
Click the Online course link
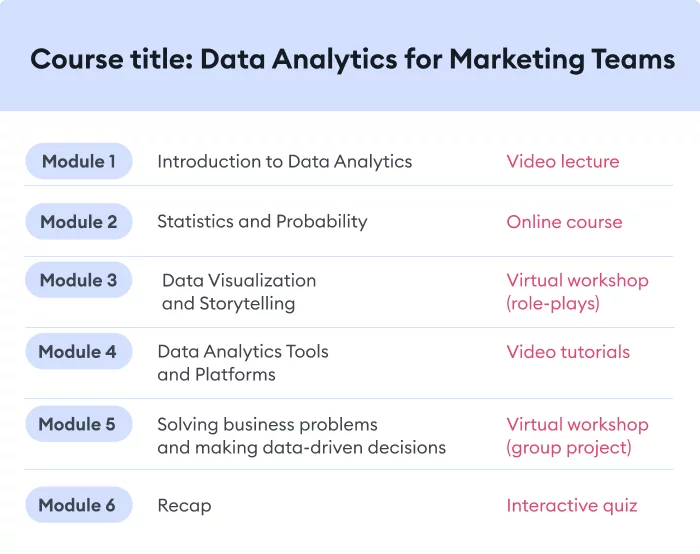(x=564, y=222)
